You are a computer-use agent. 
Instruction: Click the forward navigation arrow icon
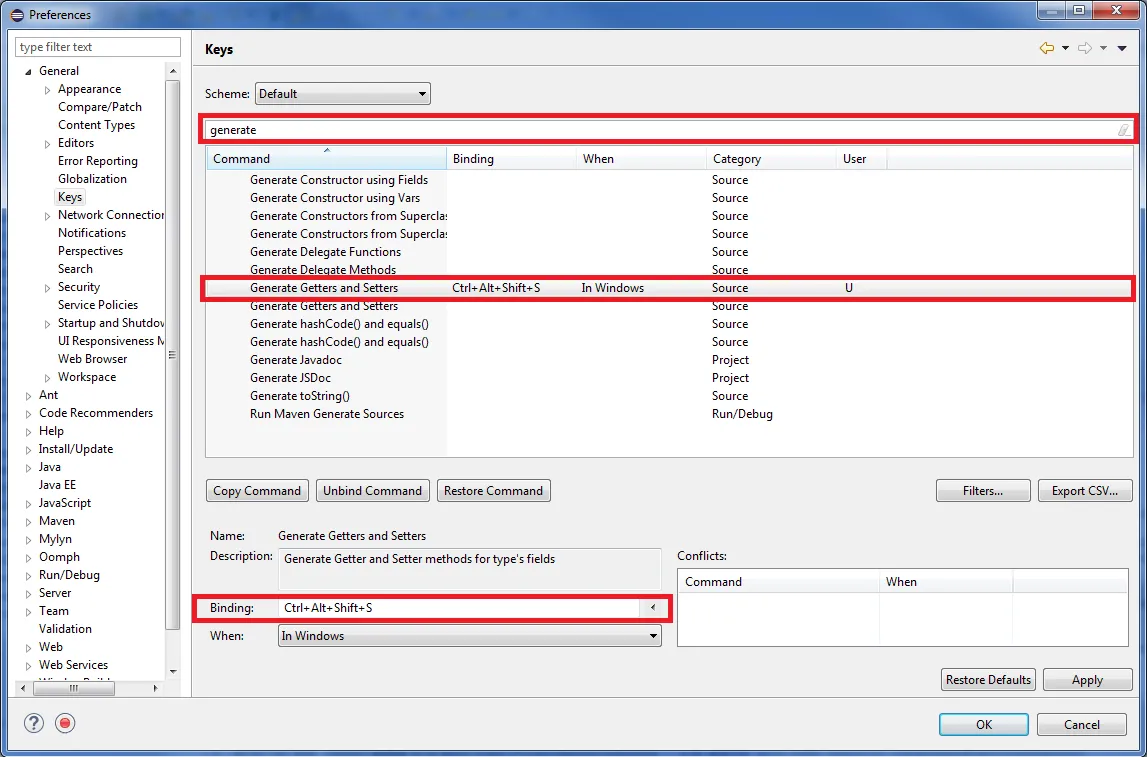pos(1085,48)
